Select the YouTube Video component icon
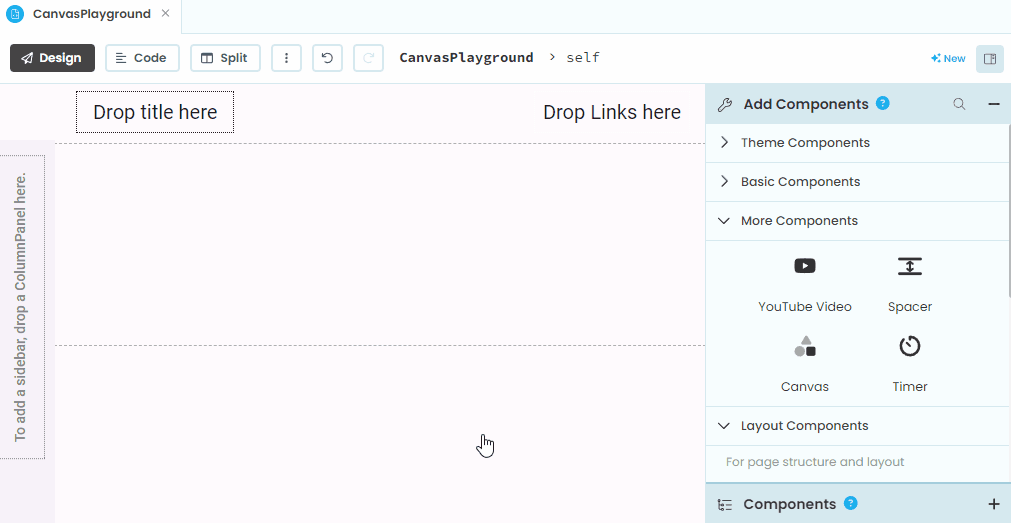 click(x=805, y=266)
